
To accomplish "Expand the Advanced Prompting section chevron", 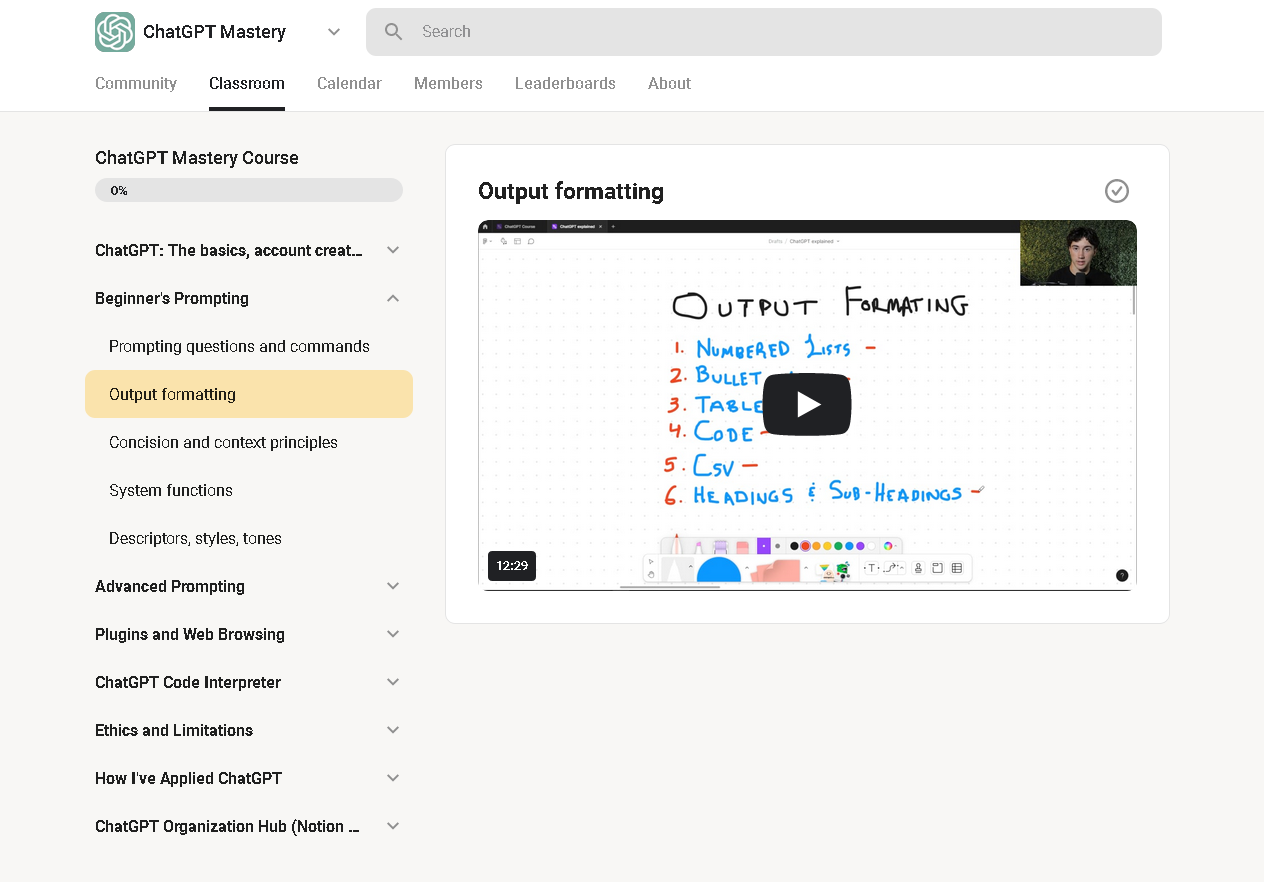I will point(393,586).
